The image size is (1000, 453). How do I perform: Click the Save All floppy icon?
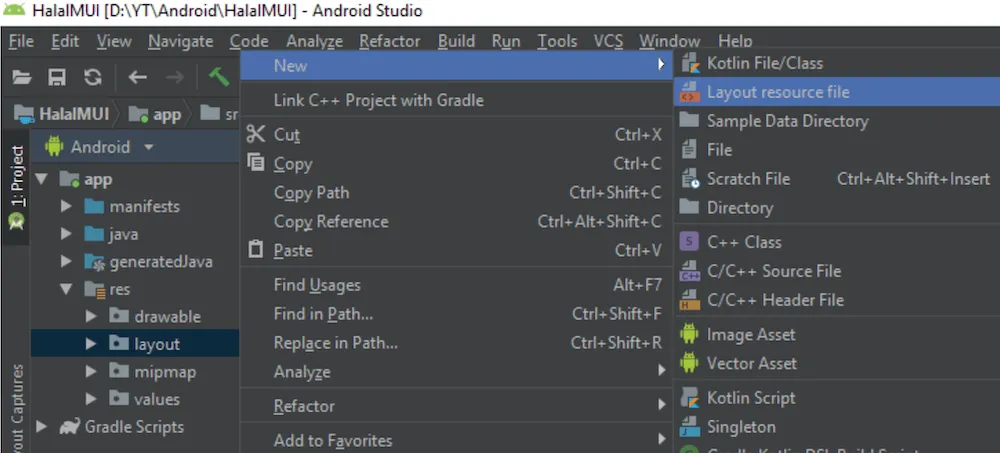(57, 78)
